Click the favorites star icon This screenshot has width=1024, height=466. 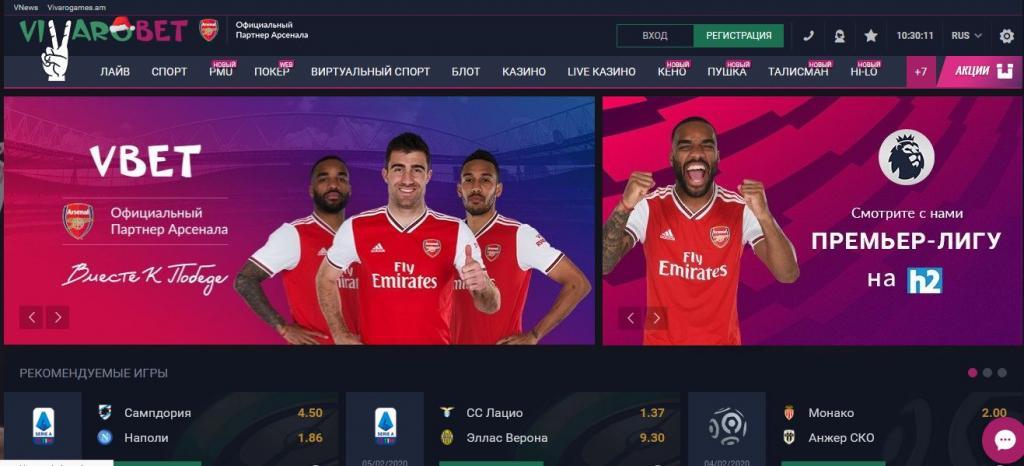[x=871, y=36]
